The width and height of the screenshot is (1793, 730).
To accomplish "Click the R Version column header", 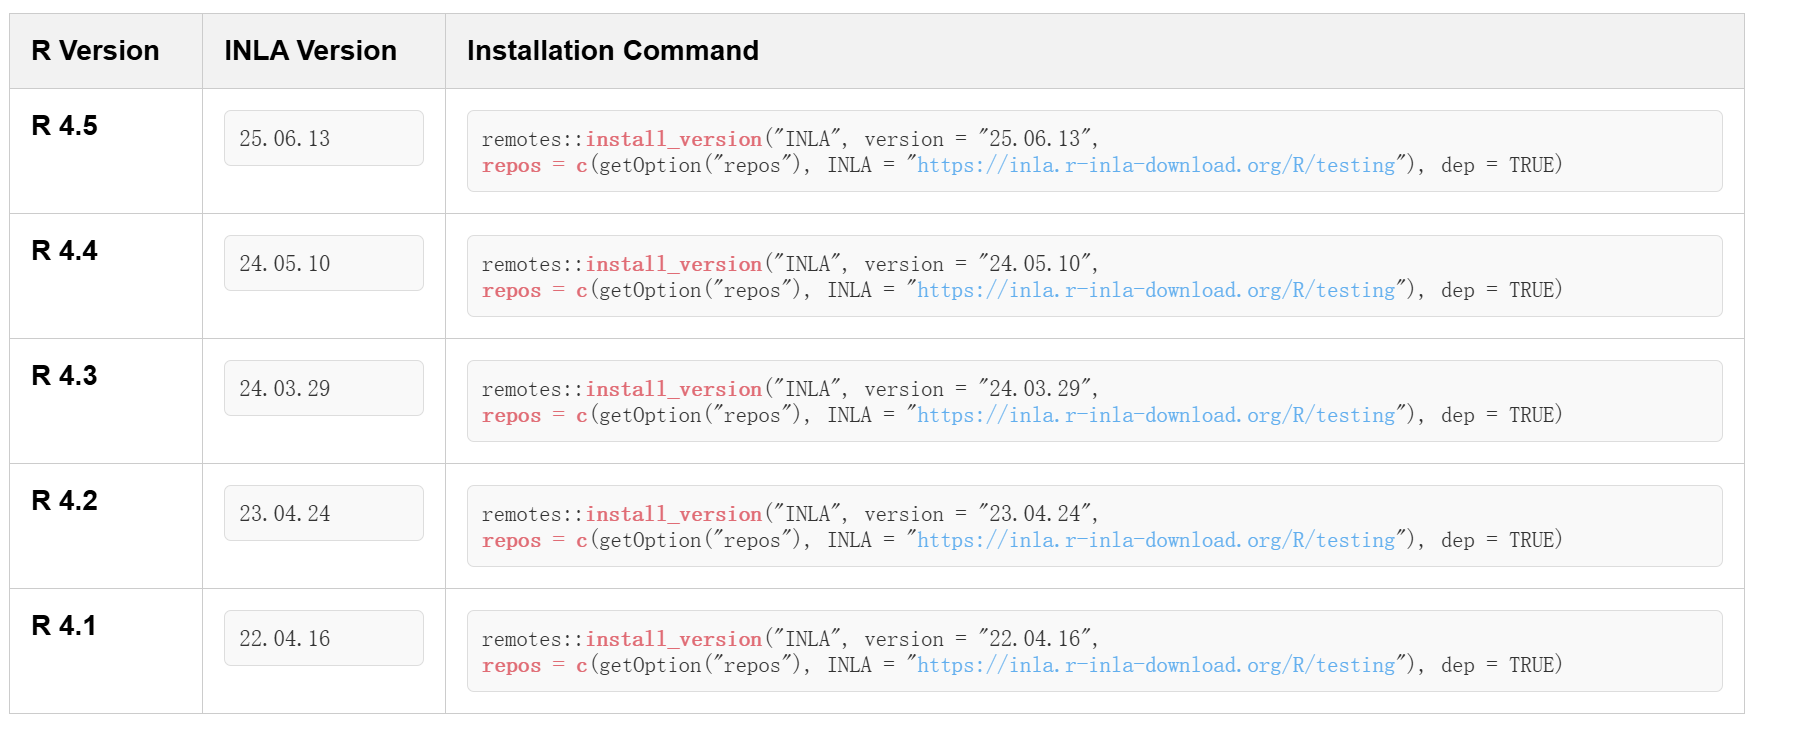I will coord(95,51).
